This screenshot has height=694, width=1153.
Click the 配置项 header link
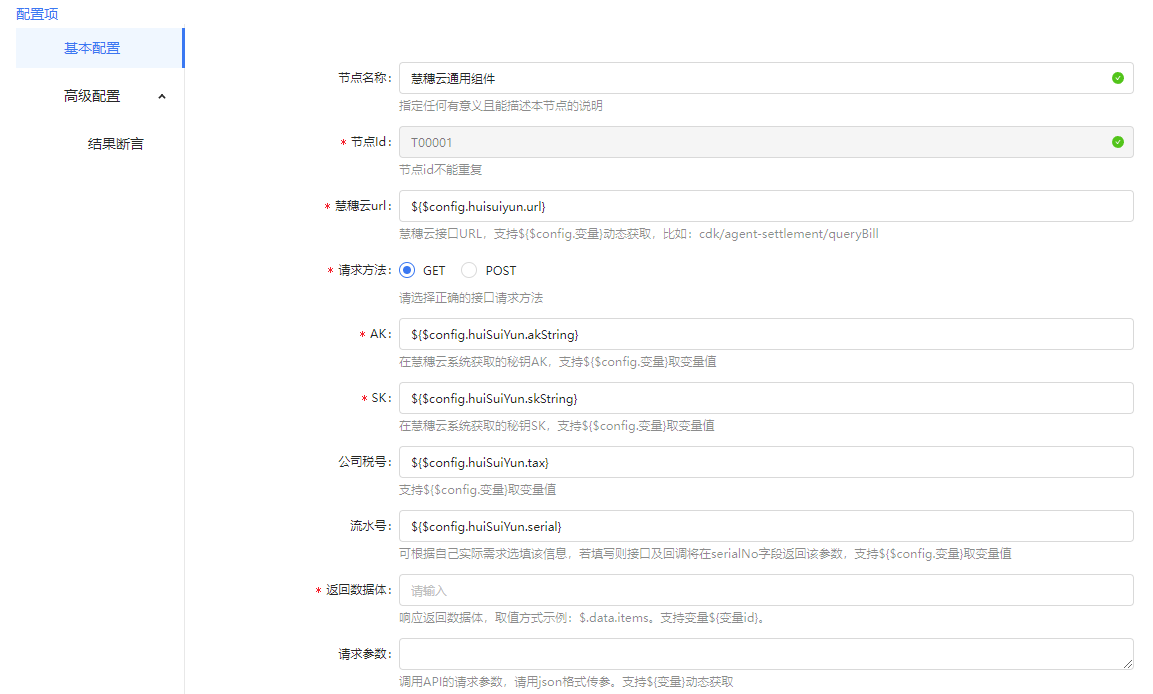(37, 13)
